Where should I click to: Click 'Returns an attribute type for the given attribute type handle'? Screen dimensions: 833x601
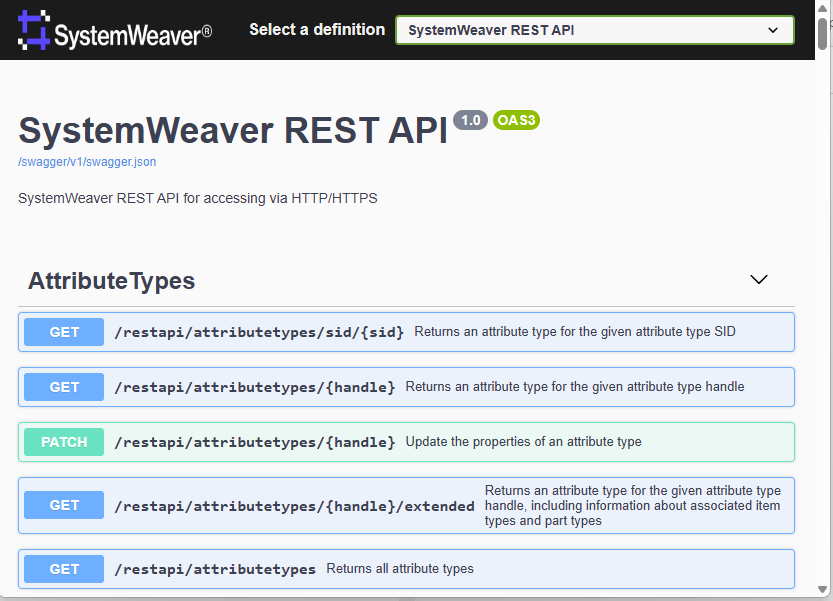(x=575, y=386)
